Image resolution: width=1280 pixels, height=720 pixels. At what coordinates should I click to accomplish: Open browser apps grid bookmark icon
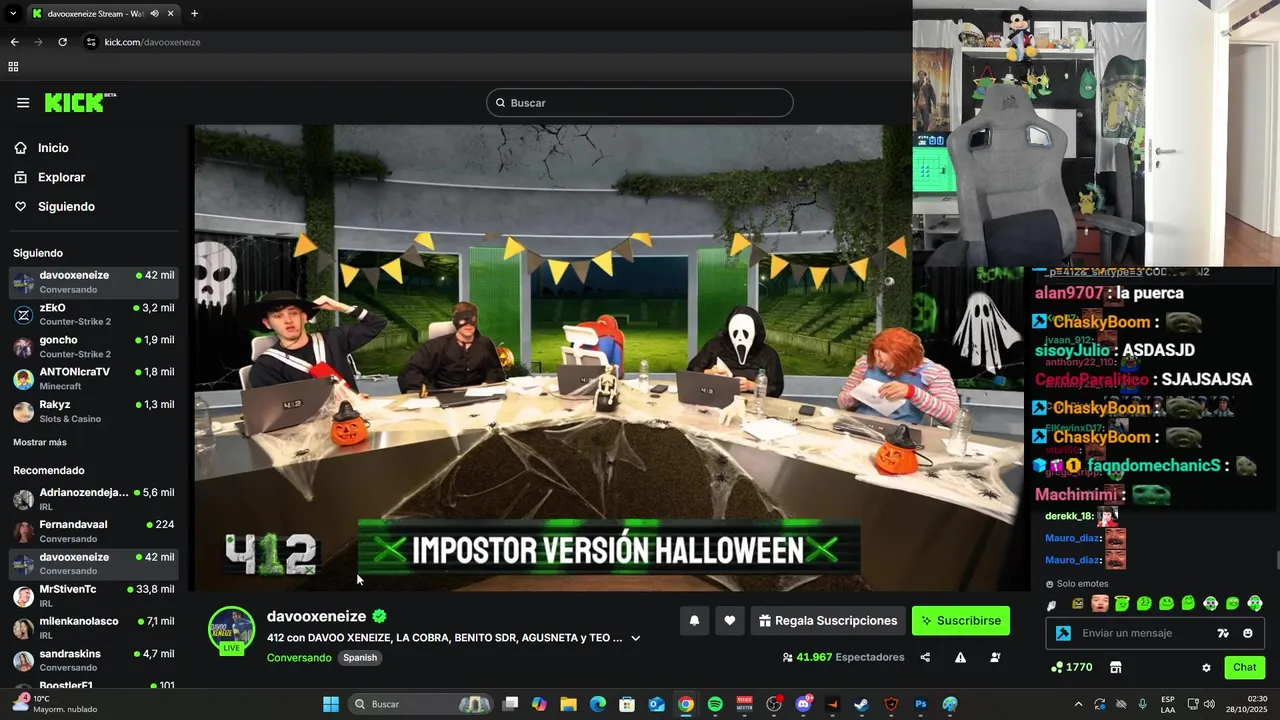click(x=13, y=67)
